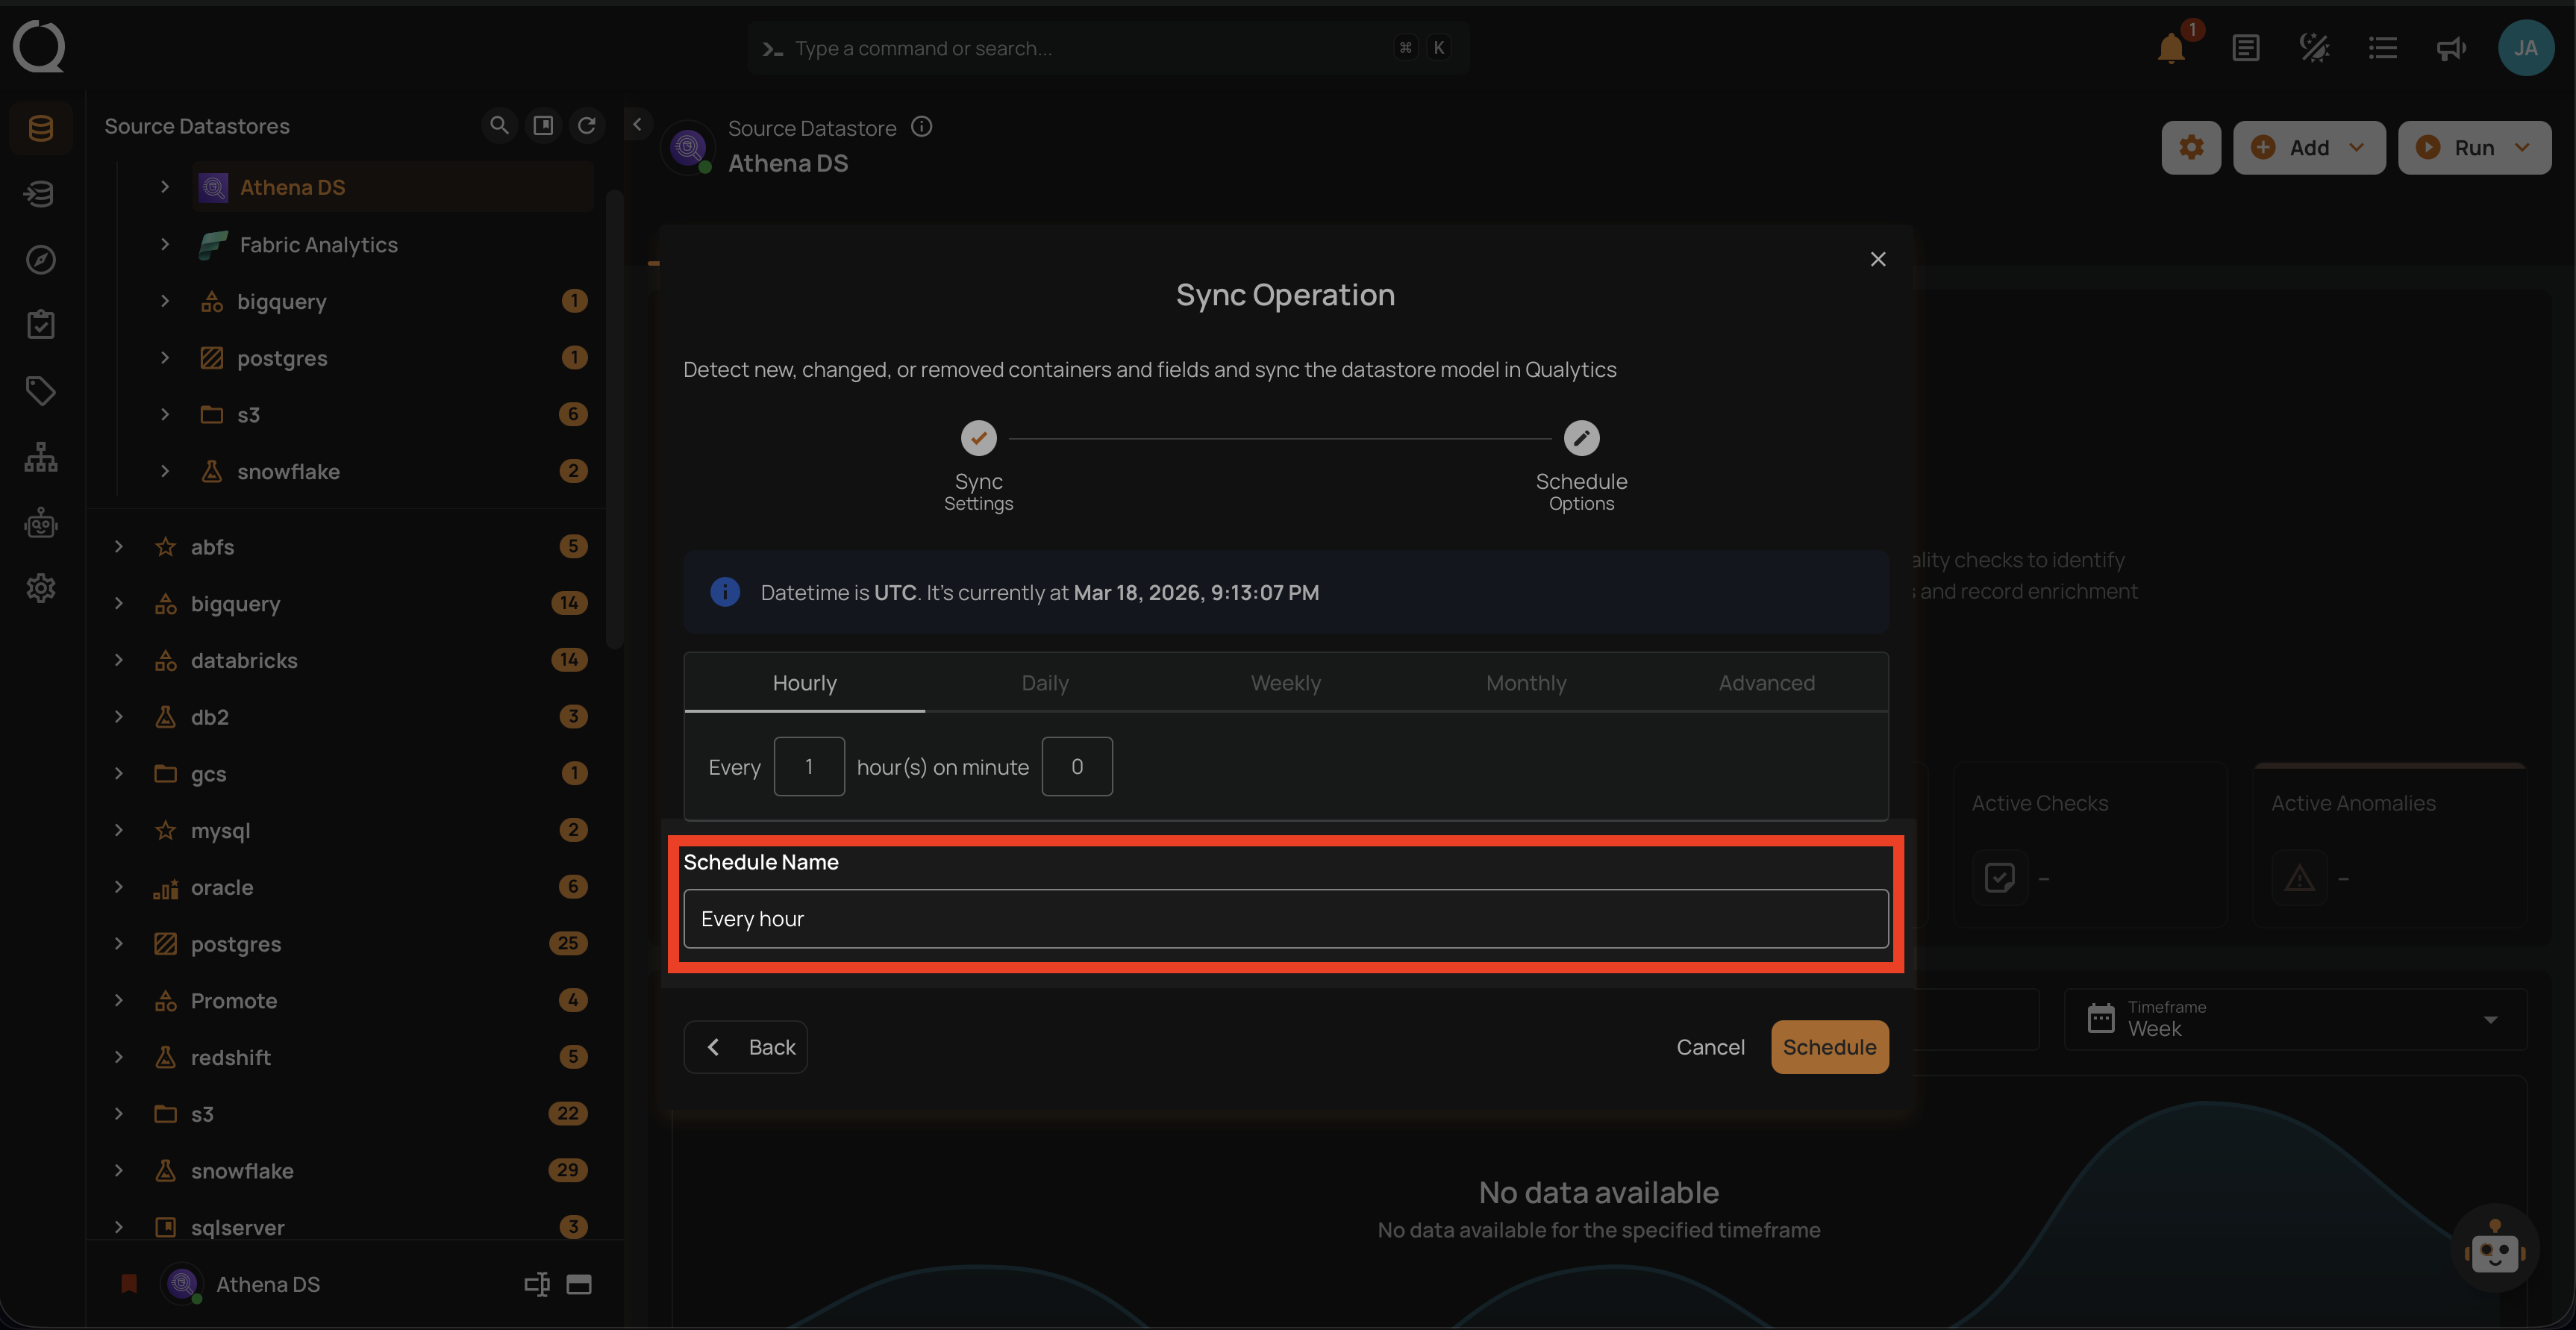
Task: Open the Timeframe Week dropdown
Action: click(x=2295, y=1019)
